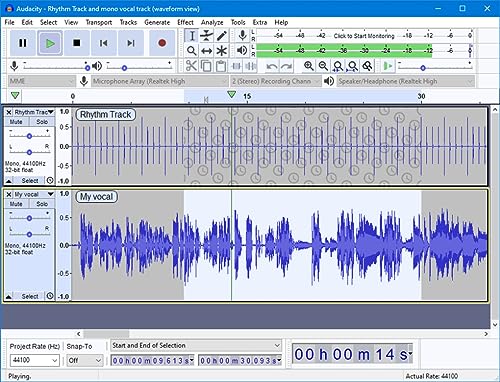Zoom in with the plus magnifier
Image resolution: width=500 pixels, height=382 pixels.
click(309, 66)
